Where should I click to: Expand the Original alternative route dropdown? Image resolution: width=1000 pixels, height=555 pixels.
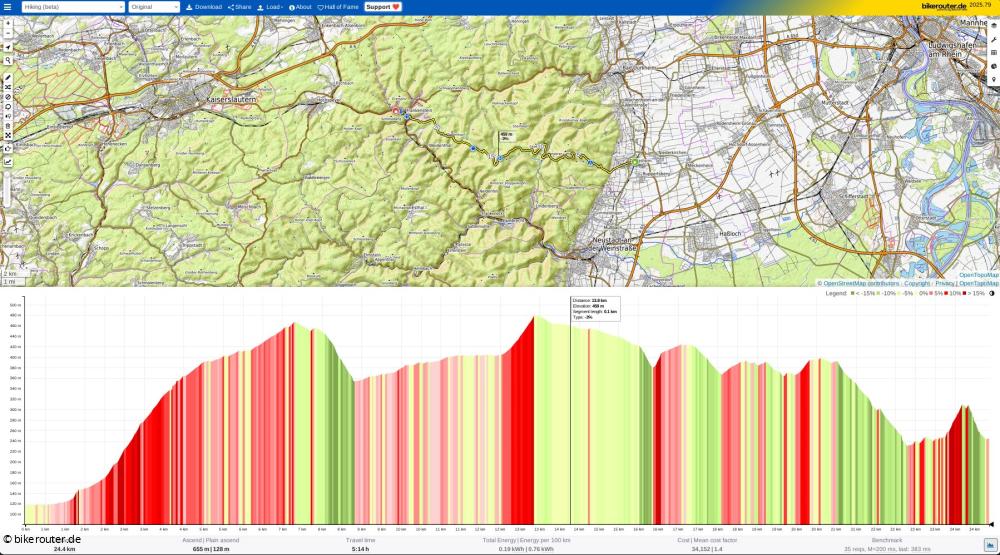pos(155,7)
